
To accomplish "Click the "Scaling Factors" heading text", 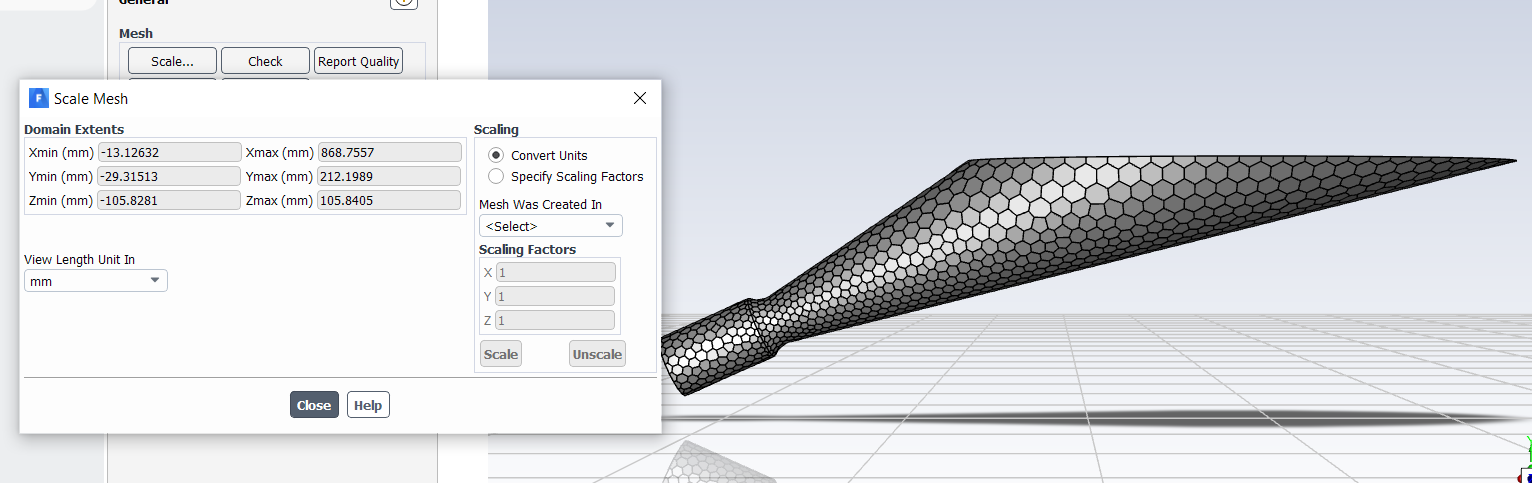I will (x=527, y=249).
